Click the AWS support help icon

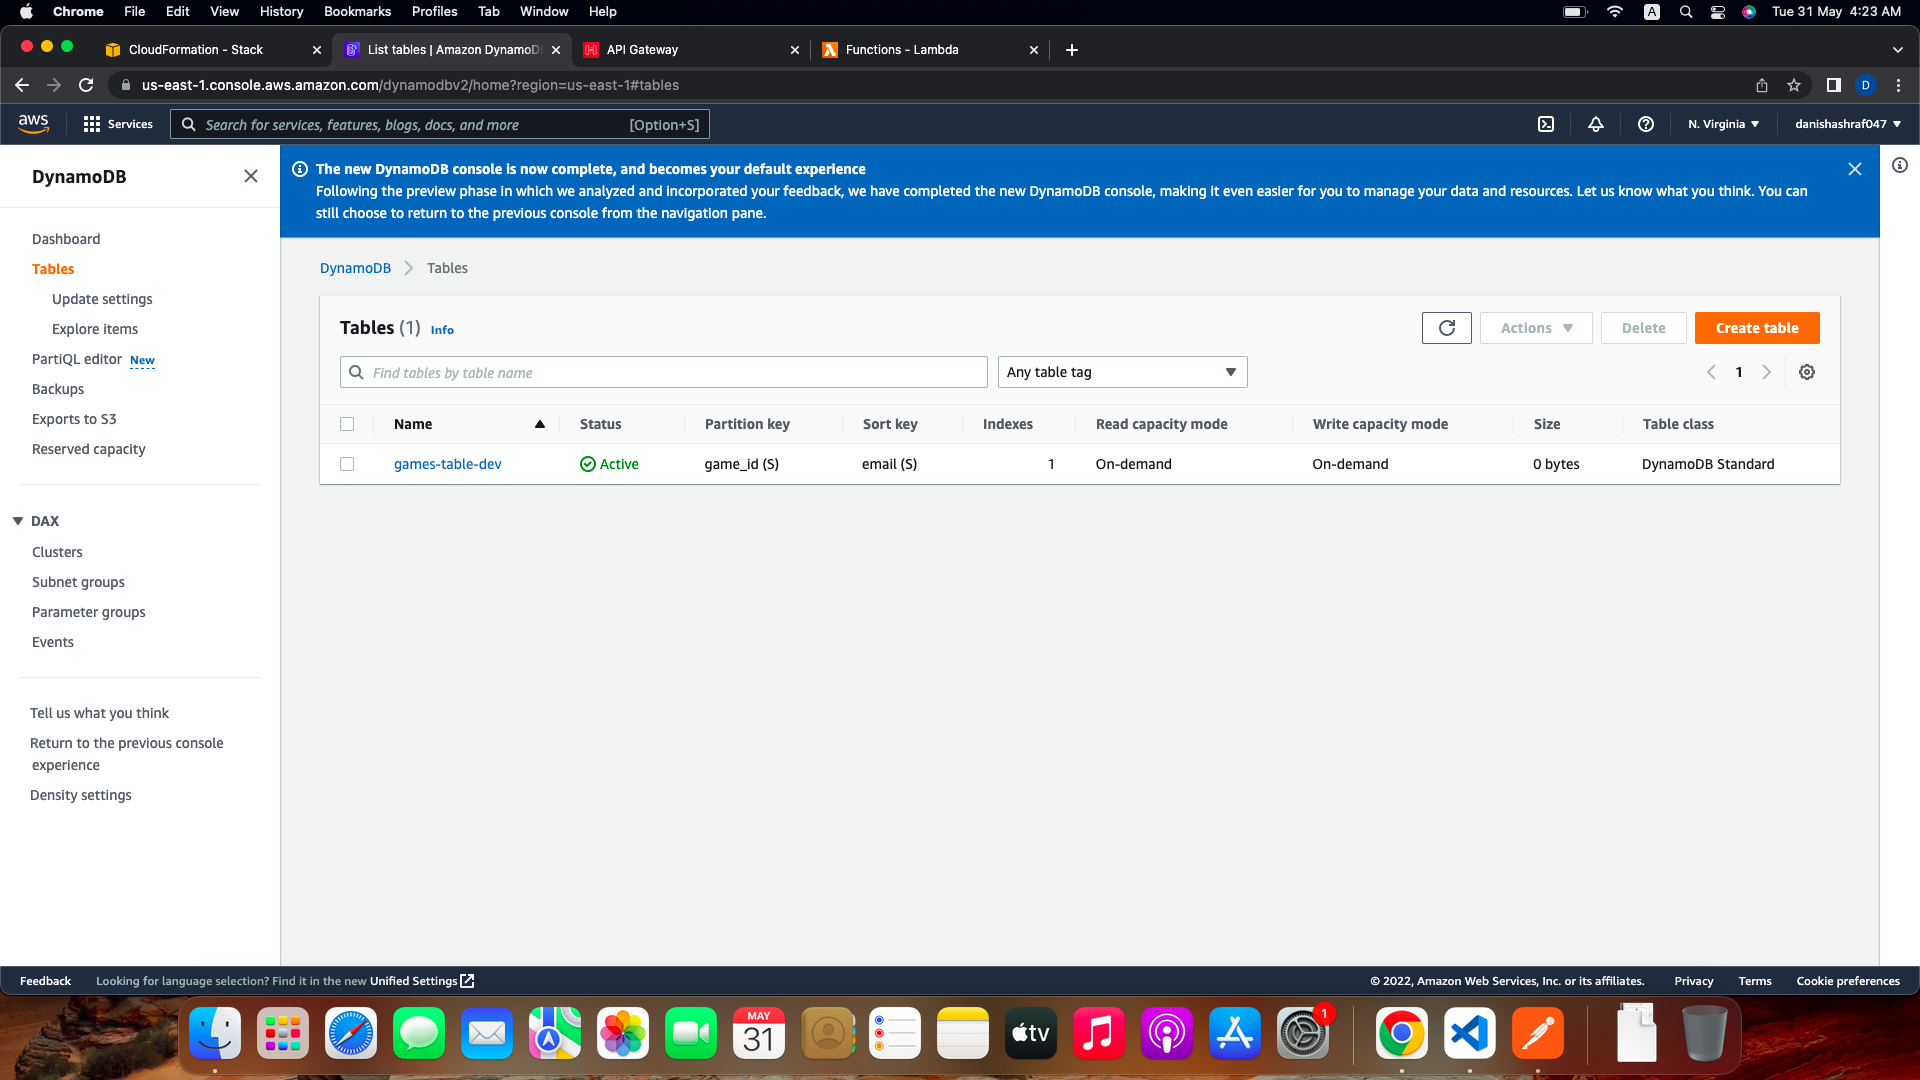(x=1646, y=124)
